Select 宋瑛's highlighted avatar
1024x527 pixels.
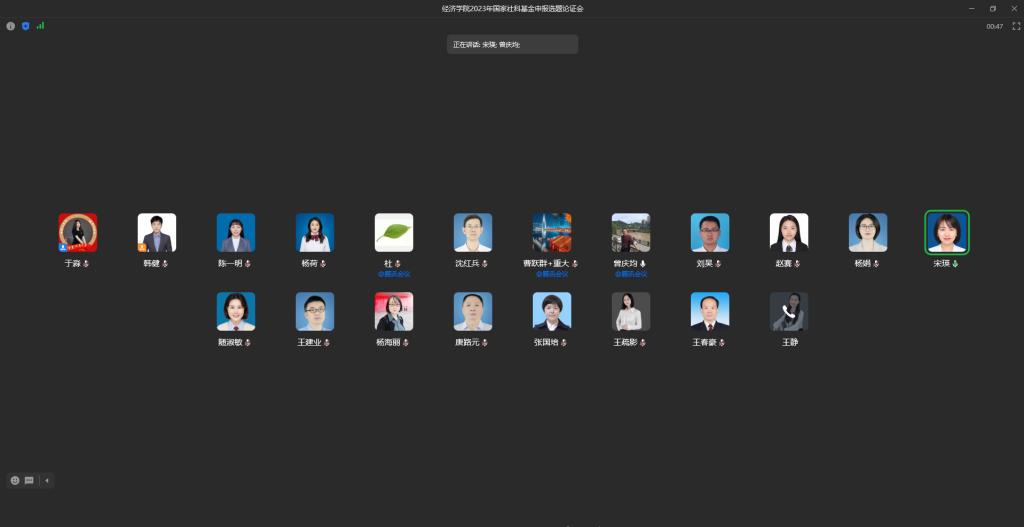(946, 232)
